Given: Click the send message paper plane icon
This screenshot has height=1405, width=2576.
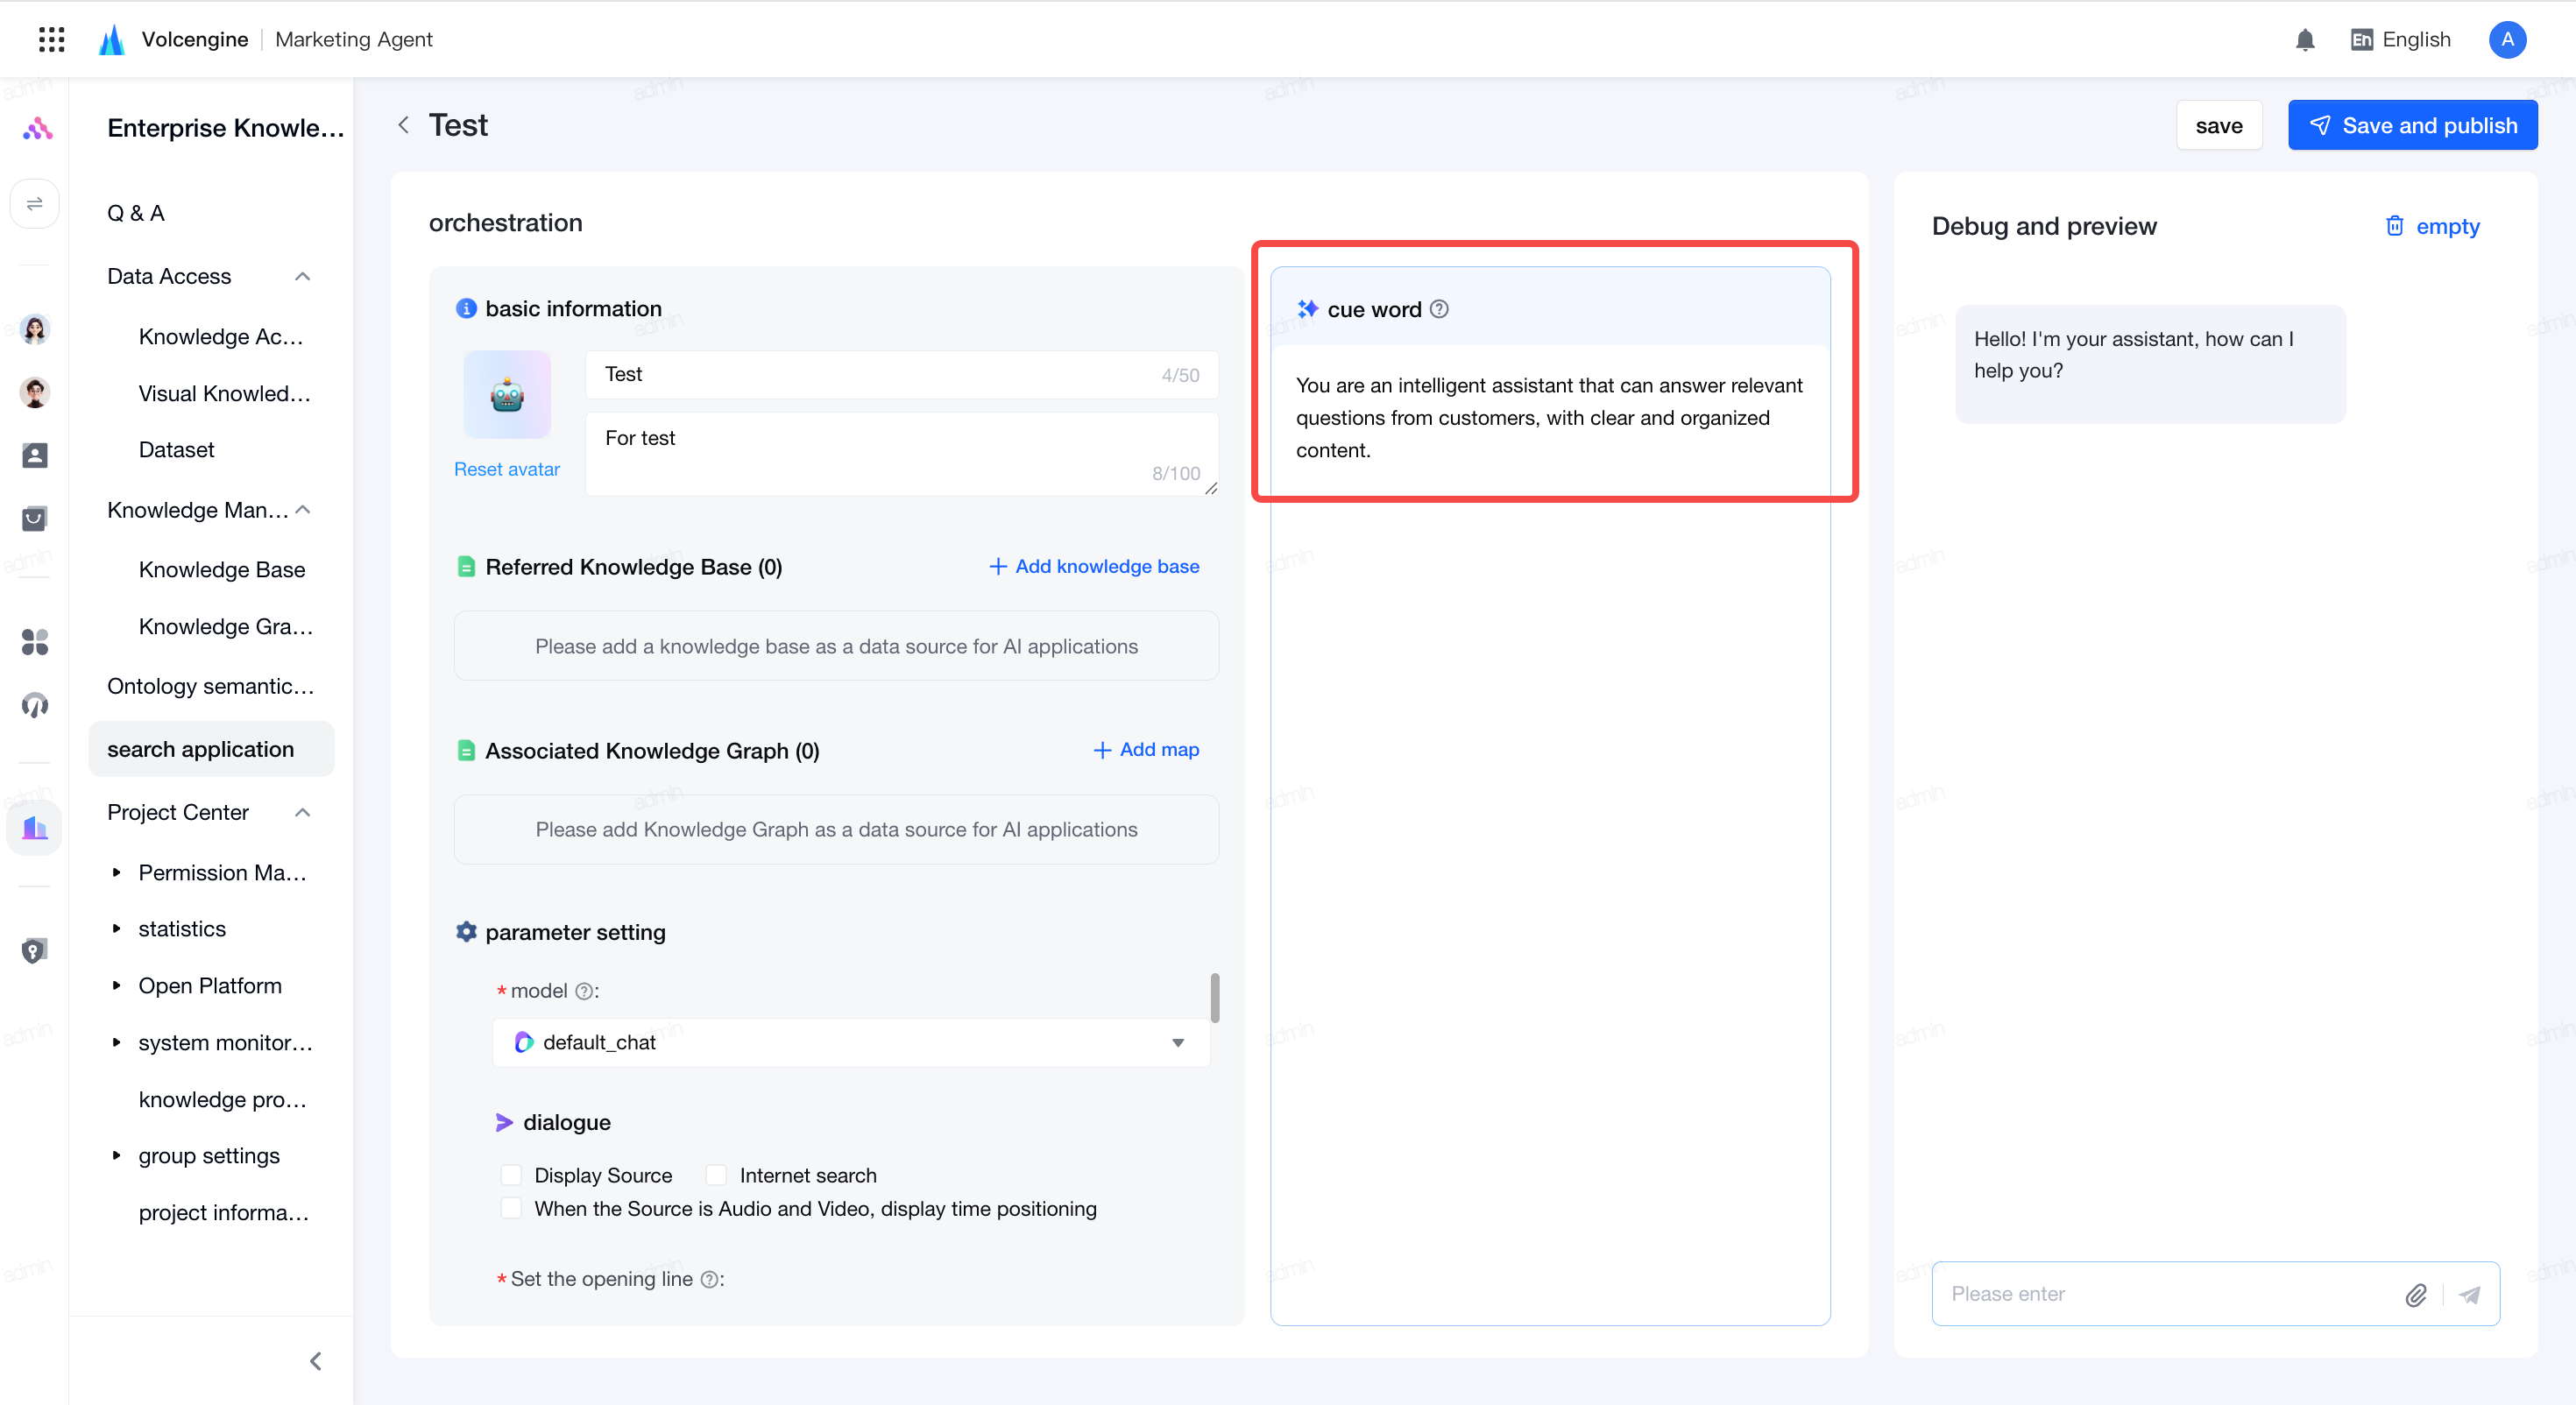Looking at the screenshot, I should [x=2470, y=1294].
